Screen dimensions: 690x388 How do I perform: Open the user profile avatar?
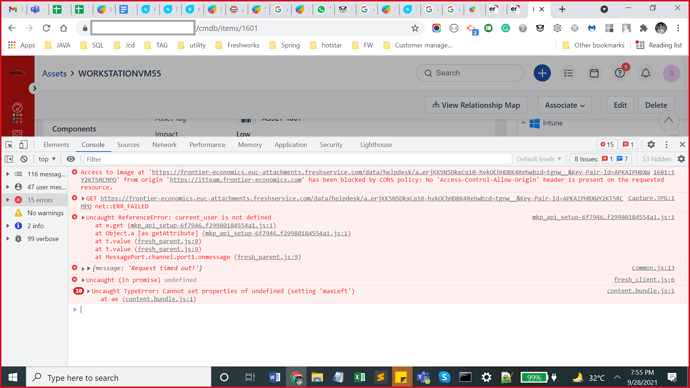click(x=672, y=73)
